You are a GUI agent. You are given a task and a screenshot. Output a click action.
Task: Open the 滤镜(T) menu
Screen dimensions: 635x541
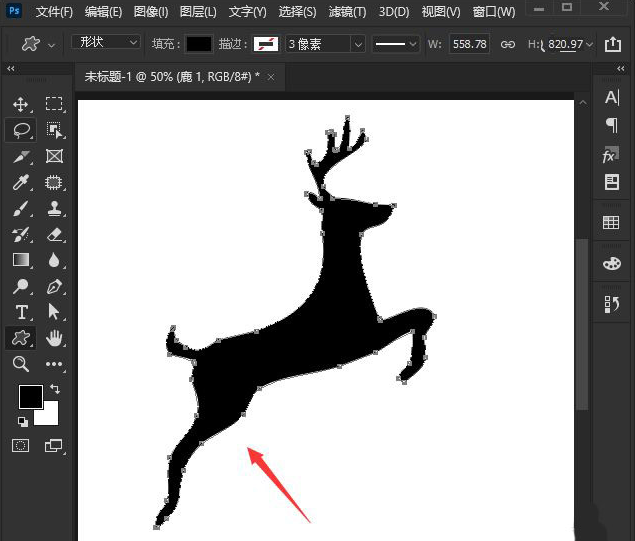(x=347, y=12)
